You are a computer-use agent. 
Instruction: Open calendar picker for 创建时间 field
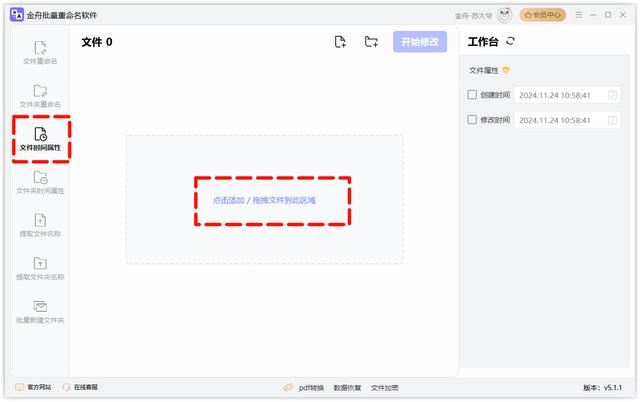pos(613,95)
